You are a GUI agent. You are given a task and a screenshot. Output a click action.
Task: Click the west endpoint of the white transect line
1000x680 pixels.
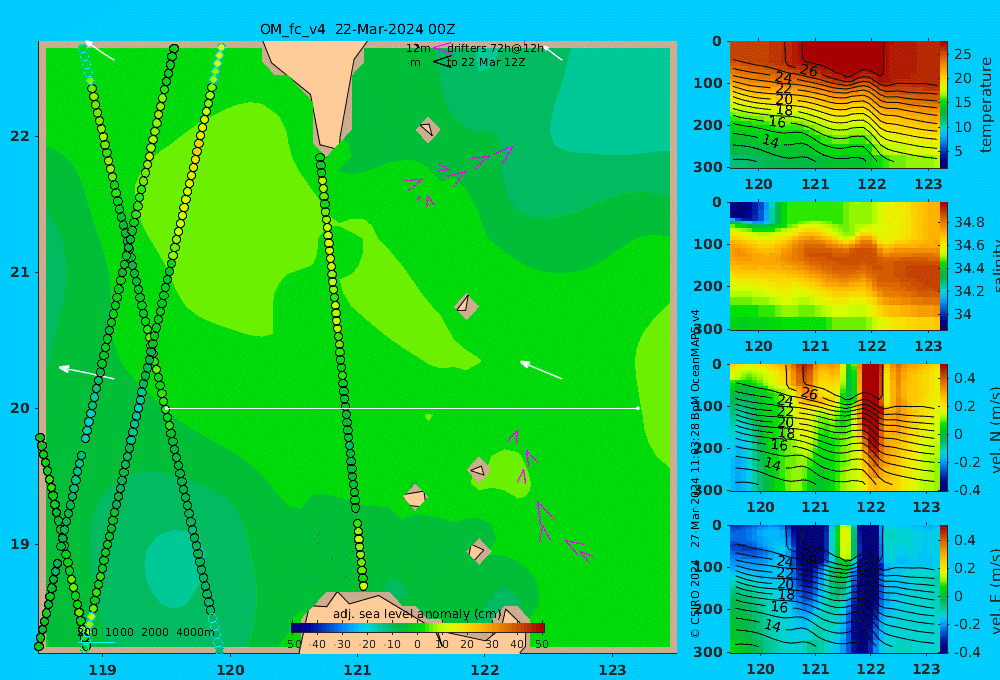166,408
